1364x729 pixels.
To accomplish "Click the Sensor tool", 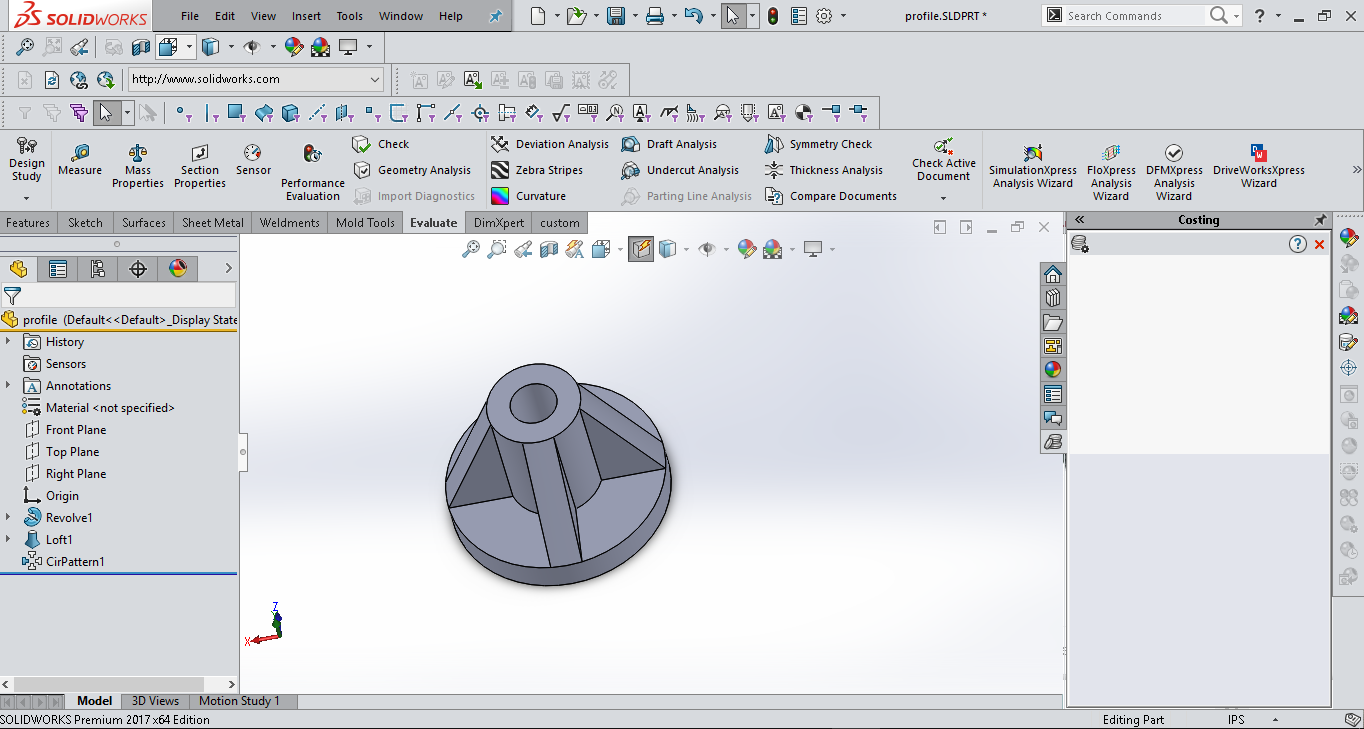I will [253, 161].
